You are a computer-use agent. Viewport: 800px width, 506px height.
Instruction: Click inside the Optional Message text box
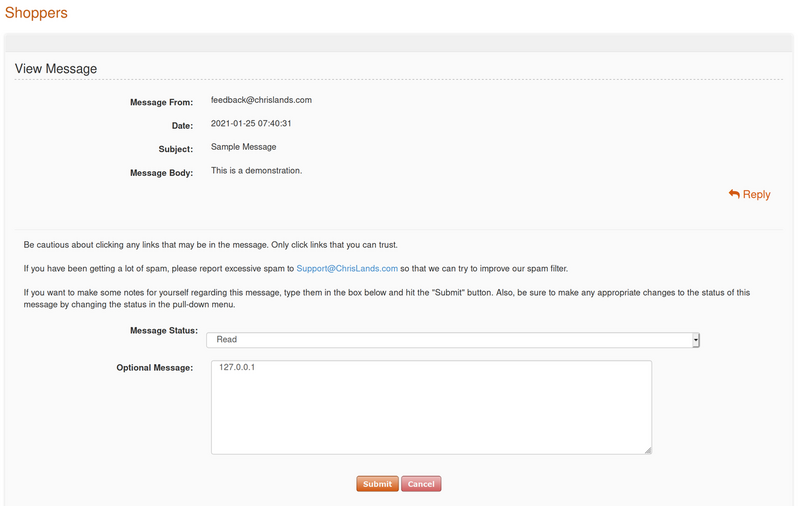click(431, 407)
